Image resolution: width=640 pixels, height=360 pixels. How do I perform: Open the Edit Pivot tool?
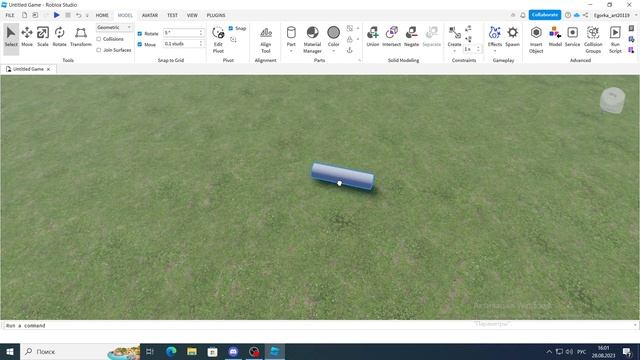pyautogui.click(x=218, y=40)
